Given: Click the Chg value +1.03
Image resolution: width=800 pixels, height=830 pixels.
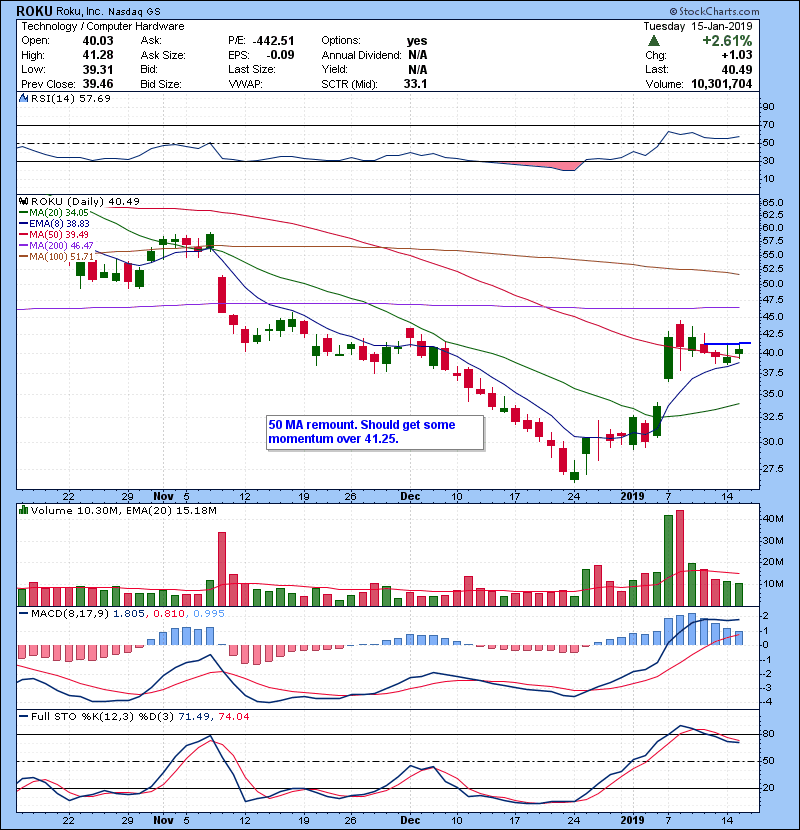Looking at the screenshot, I should point(736,55).
